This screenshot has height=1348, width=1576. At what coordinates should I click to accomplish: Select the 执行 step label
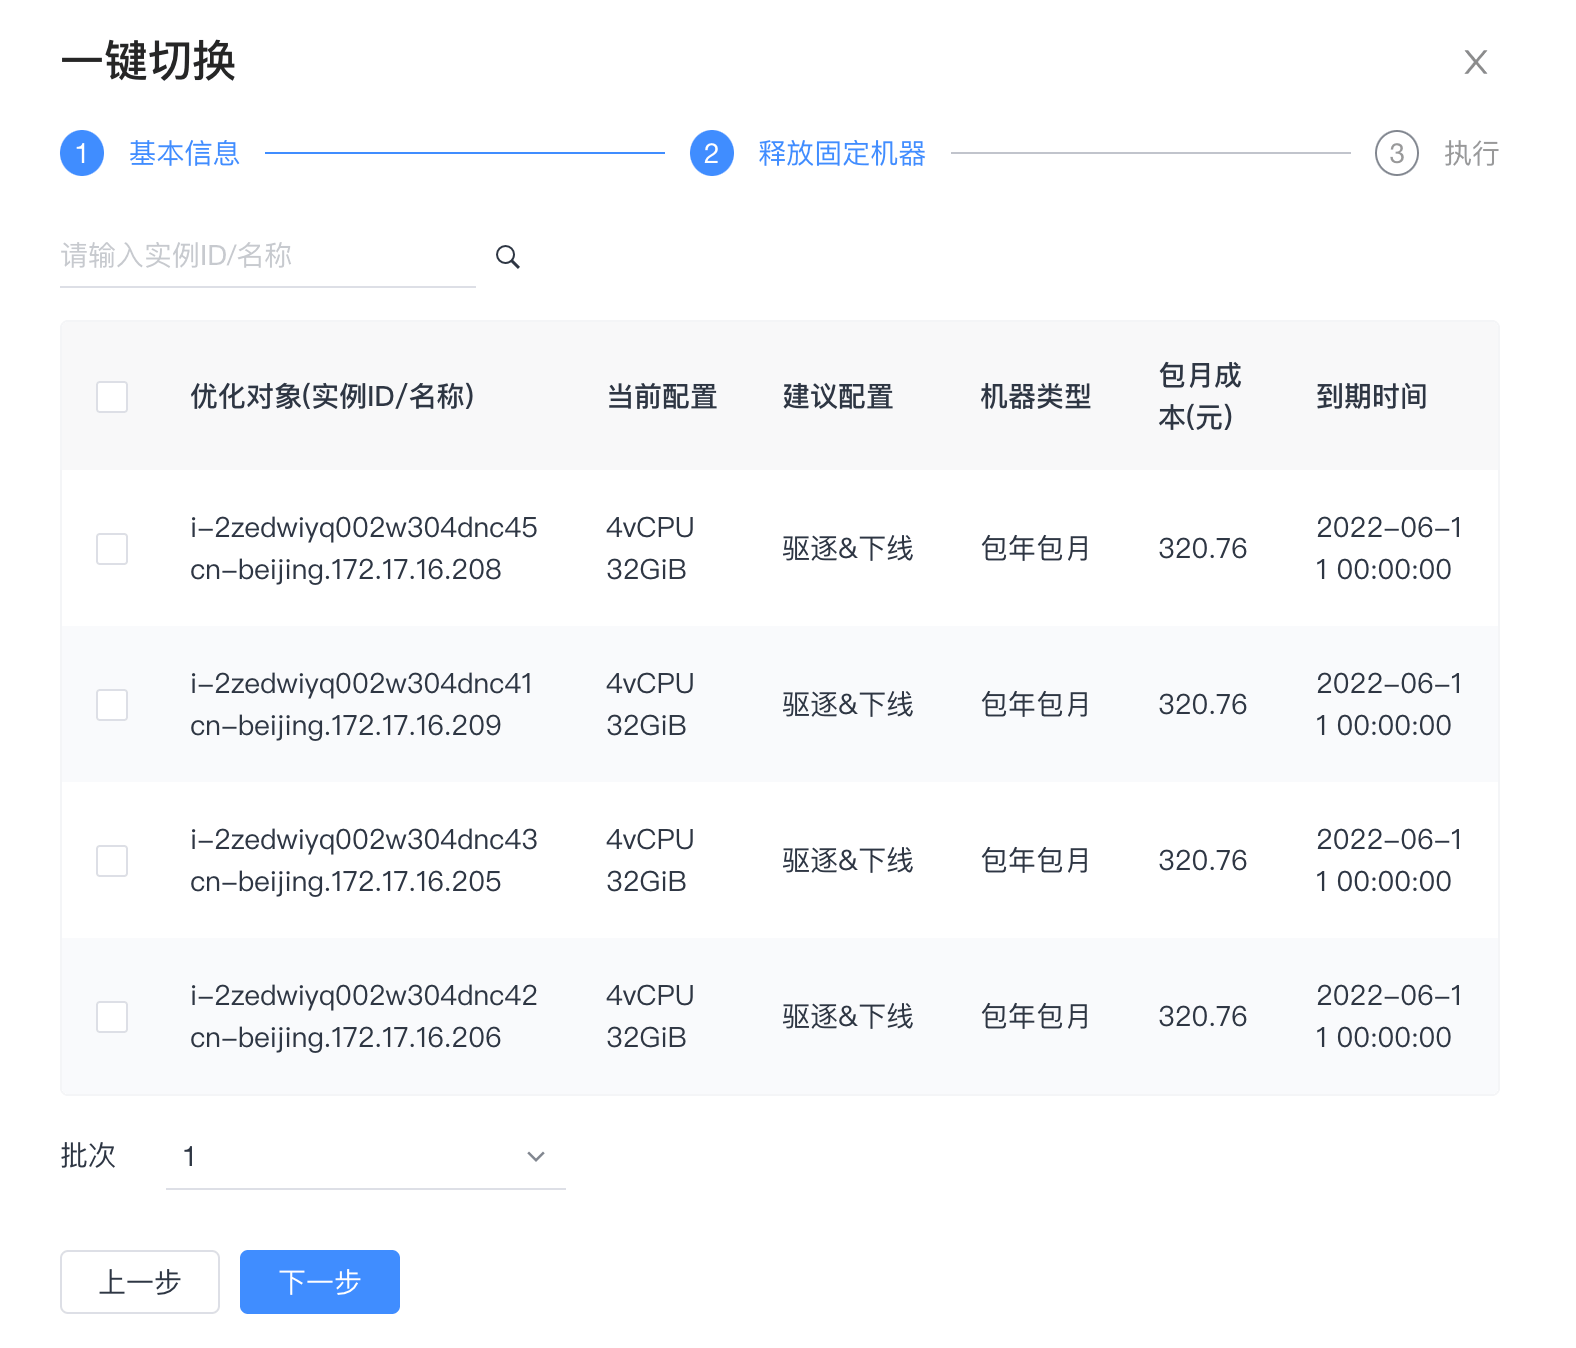coord(1472,153)
